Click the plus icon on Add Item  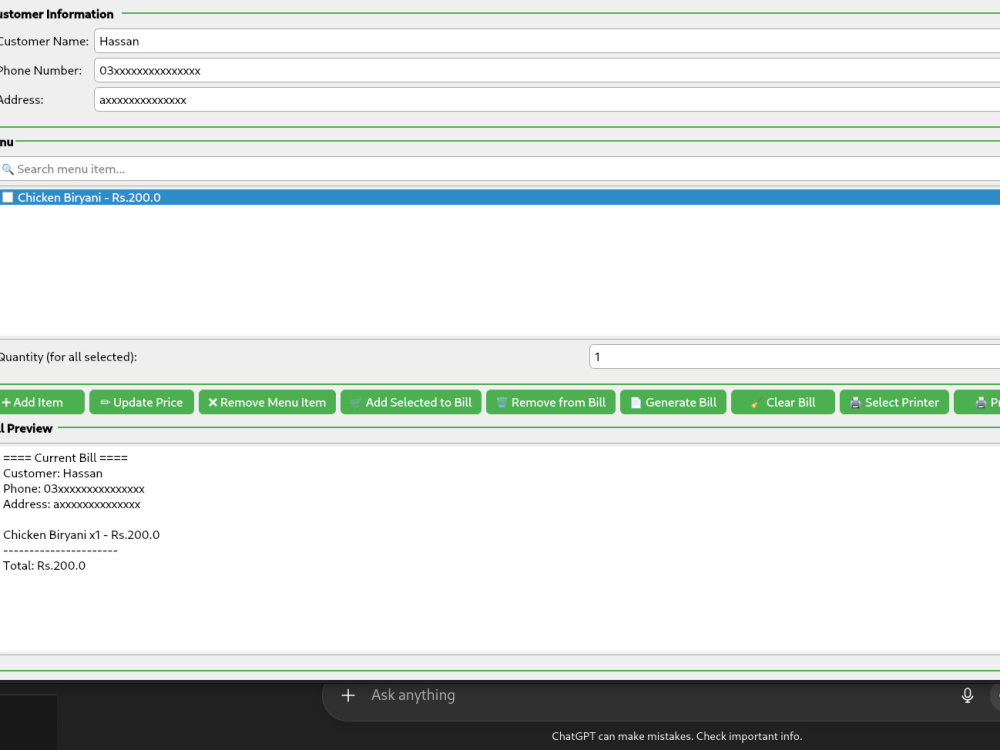tap(6, 402)
